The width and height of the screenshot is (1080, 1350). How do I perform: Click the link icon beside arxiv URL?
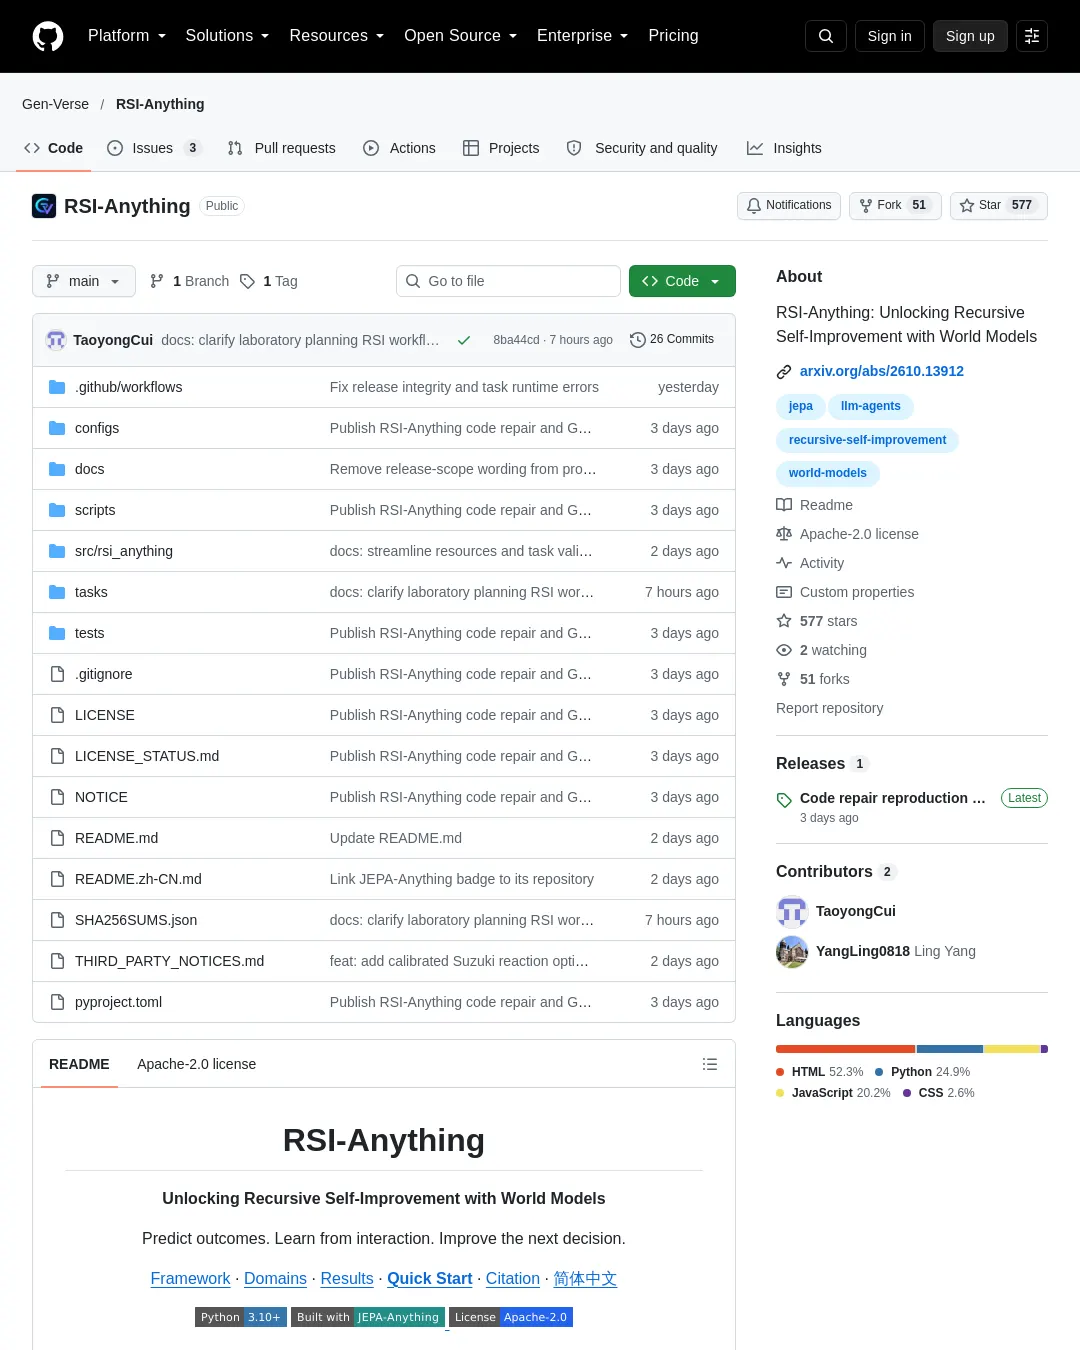coord(784,372)
